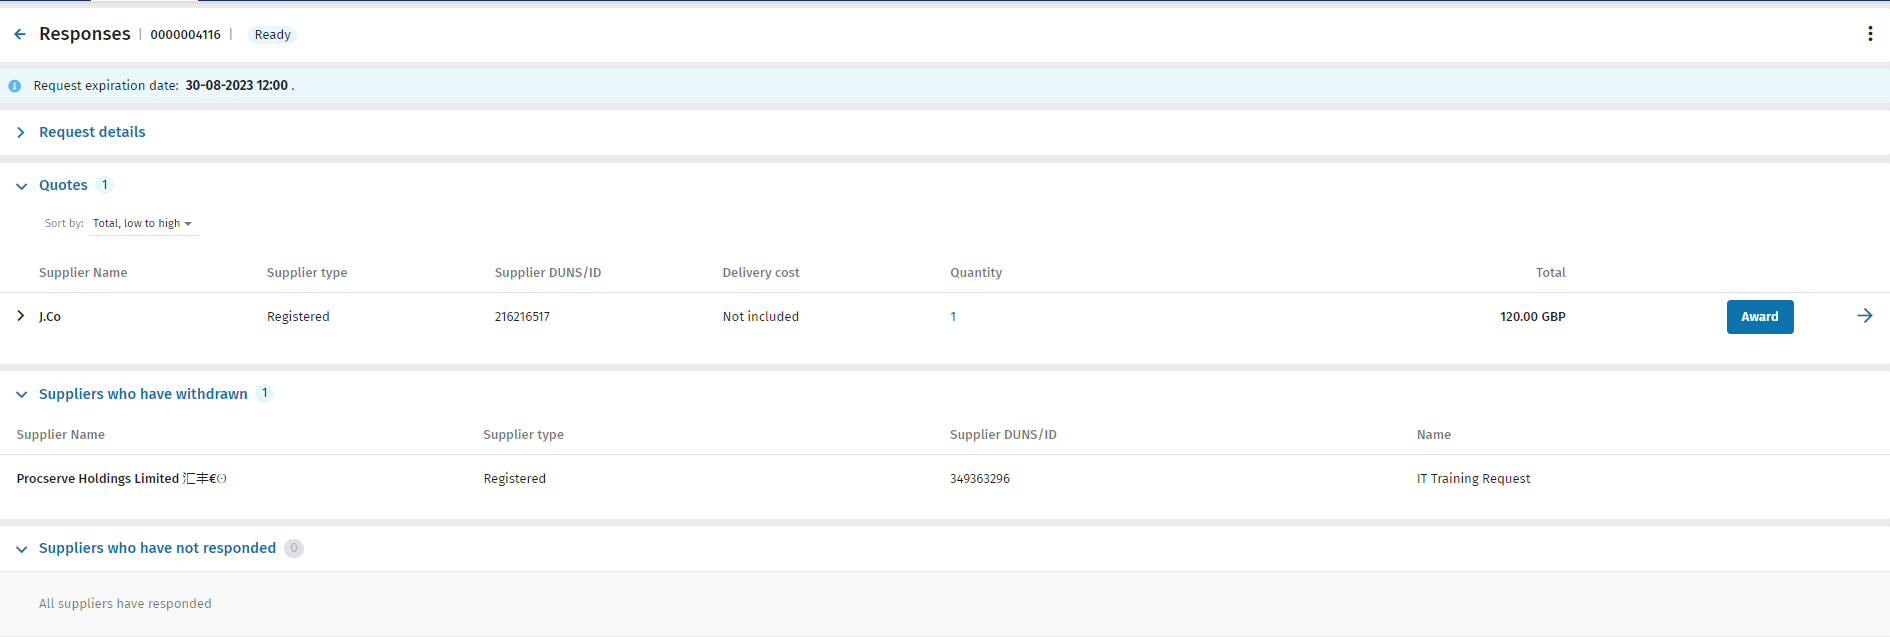The width and height of the screenshot is (1890, 637).
Task: Expand the Request details section
Action: [x=21, y=132]
